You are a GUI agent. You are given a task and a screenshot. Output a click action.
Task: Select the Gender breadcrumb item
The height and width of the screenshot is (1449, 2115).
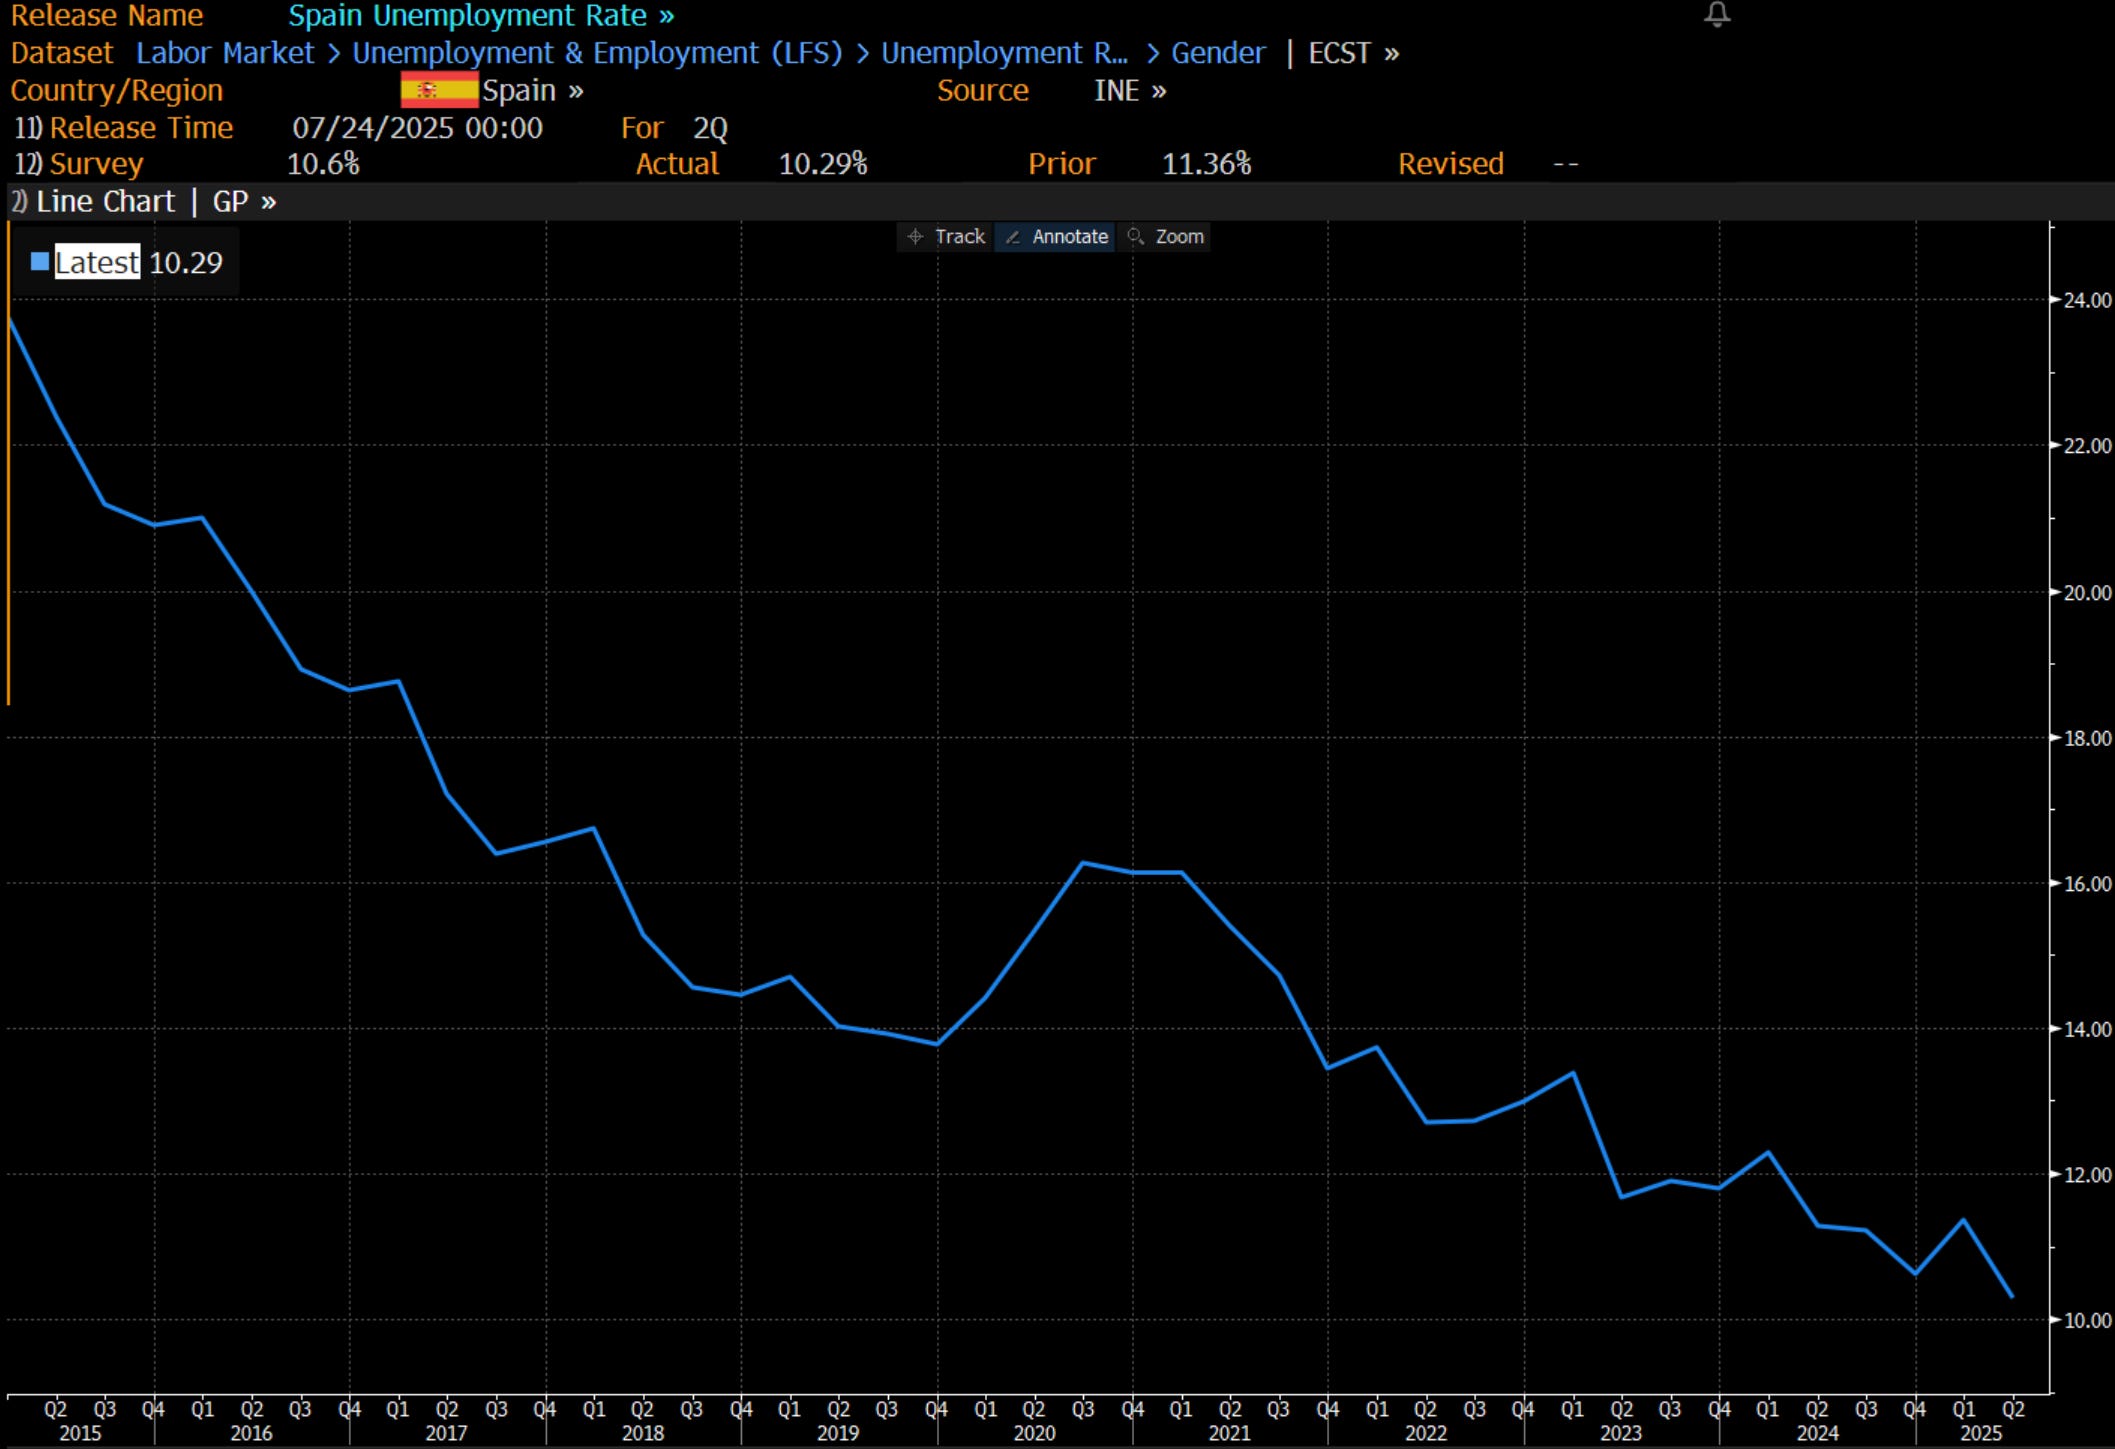coord(1217,53)
